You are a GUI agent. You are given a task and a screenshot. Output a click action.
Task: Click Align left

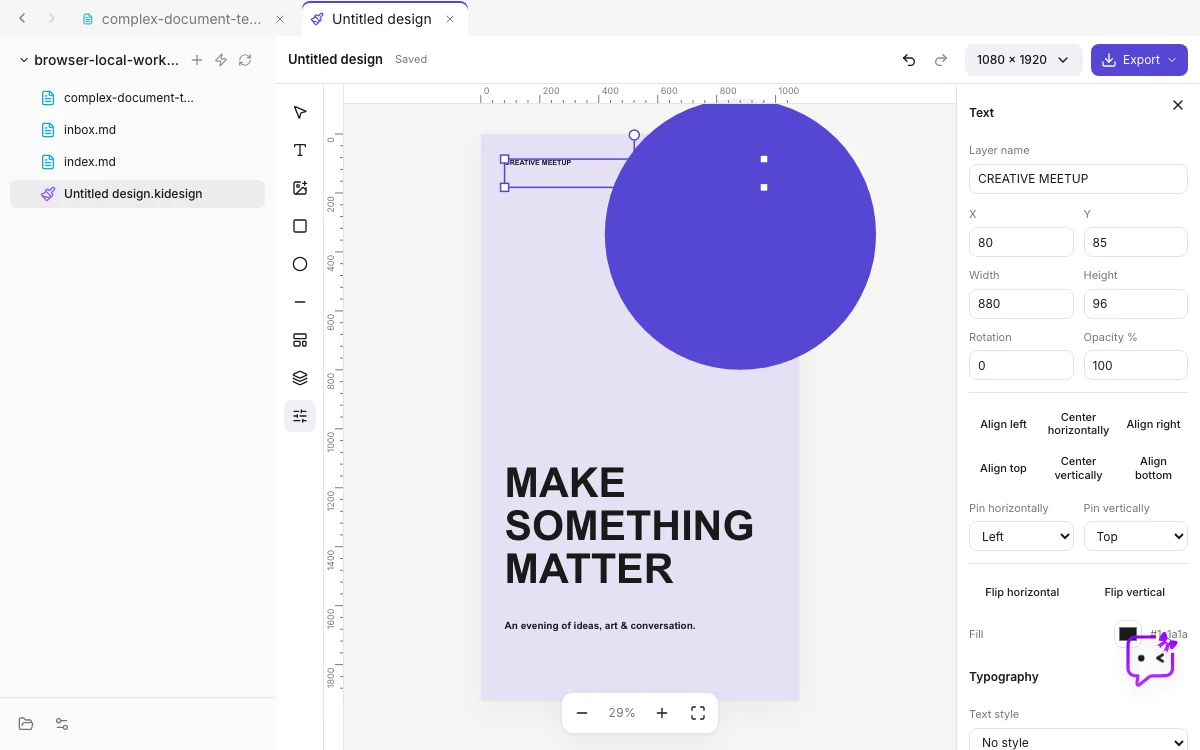(1003, 424)
